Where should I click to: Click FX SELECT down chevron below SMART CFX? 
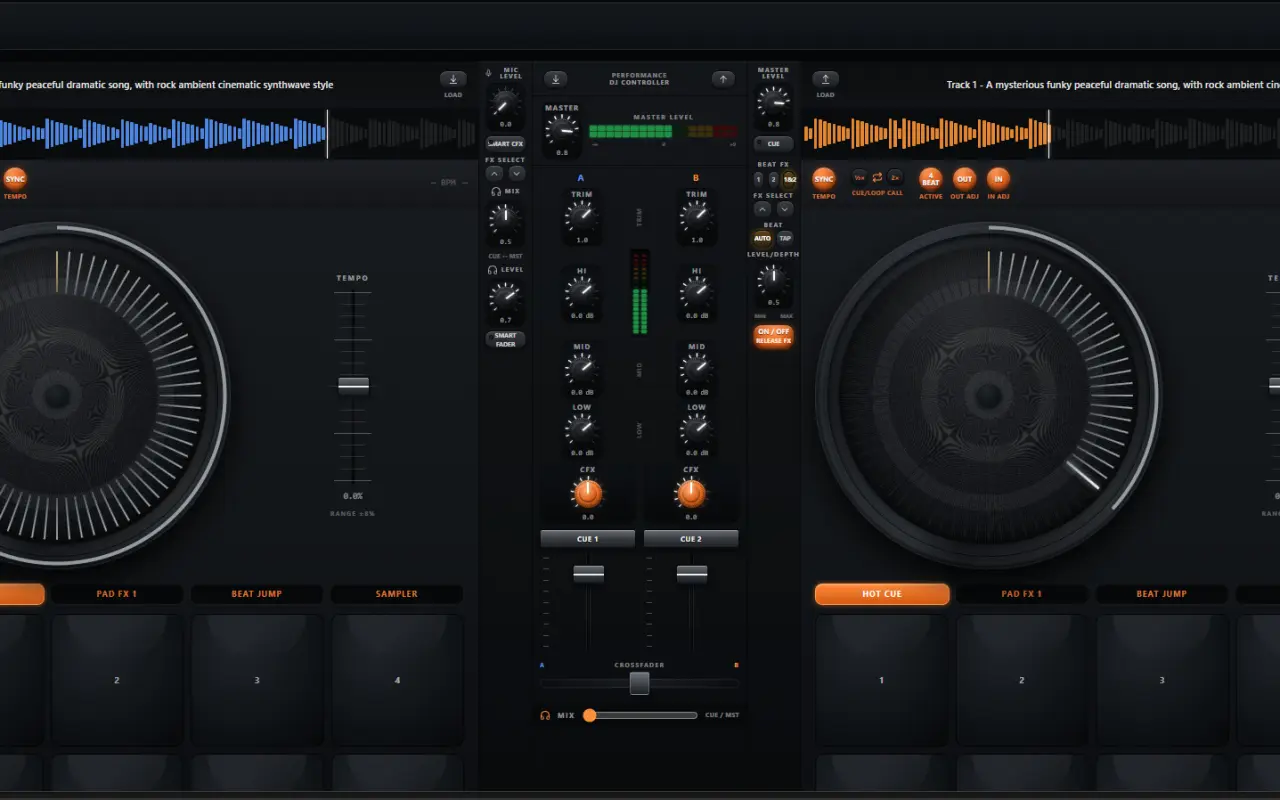tap(517, 173)
